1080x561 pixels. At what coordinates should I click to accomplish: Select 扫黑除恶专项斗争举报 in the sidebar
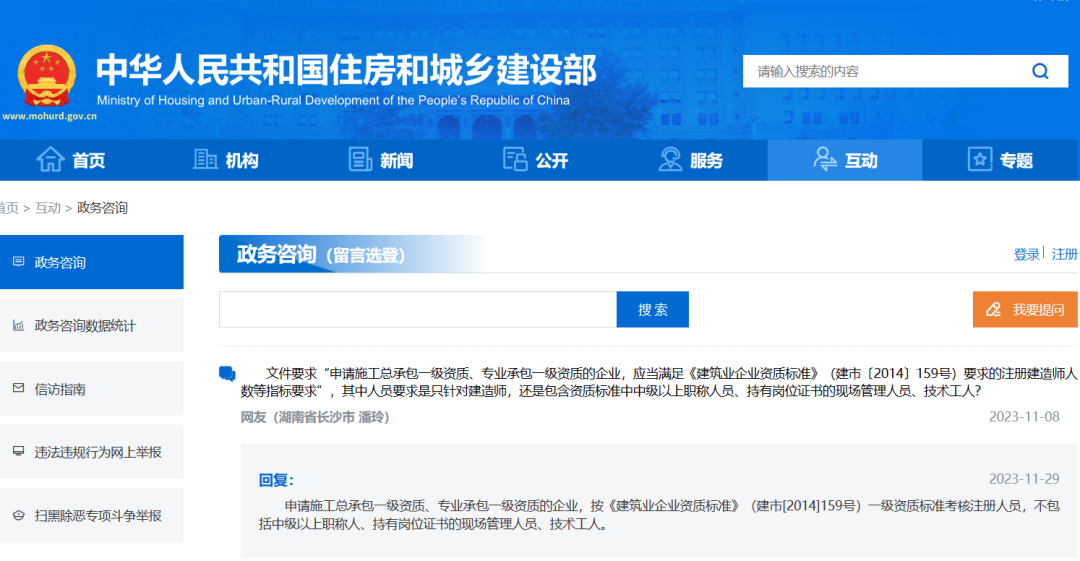pos(92,516)
